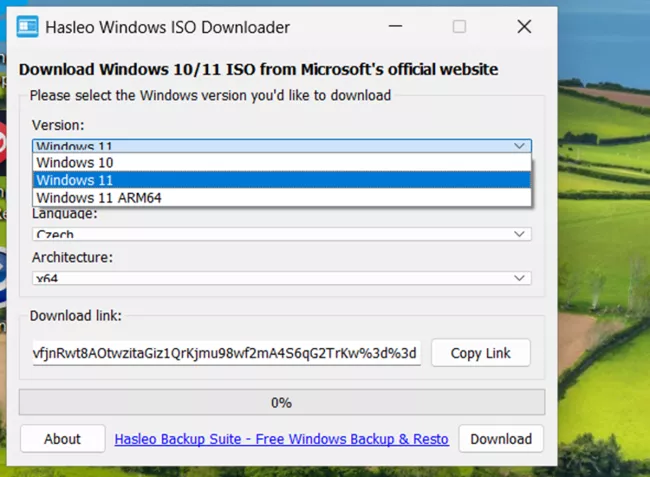Click the heading Download Windows 10/11 ISO

[259, 69]
